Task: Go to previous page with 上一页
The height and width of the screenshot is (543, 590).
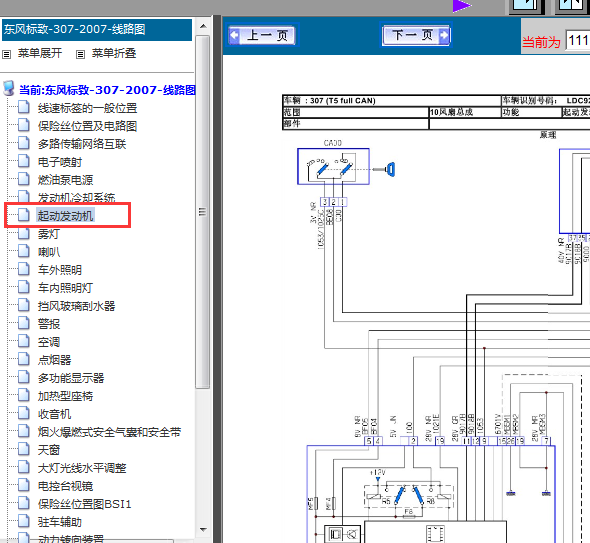Action: pyautogui.click(x=262, y=36)
